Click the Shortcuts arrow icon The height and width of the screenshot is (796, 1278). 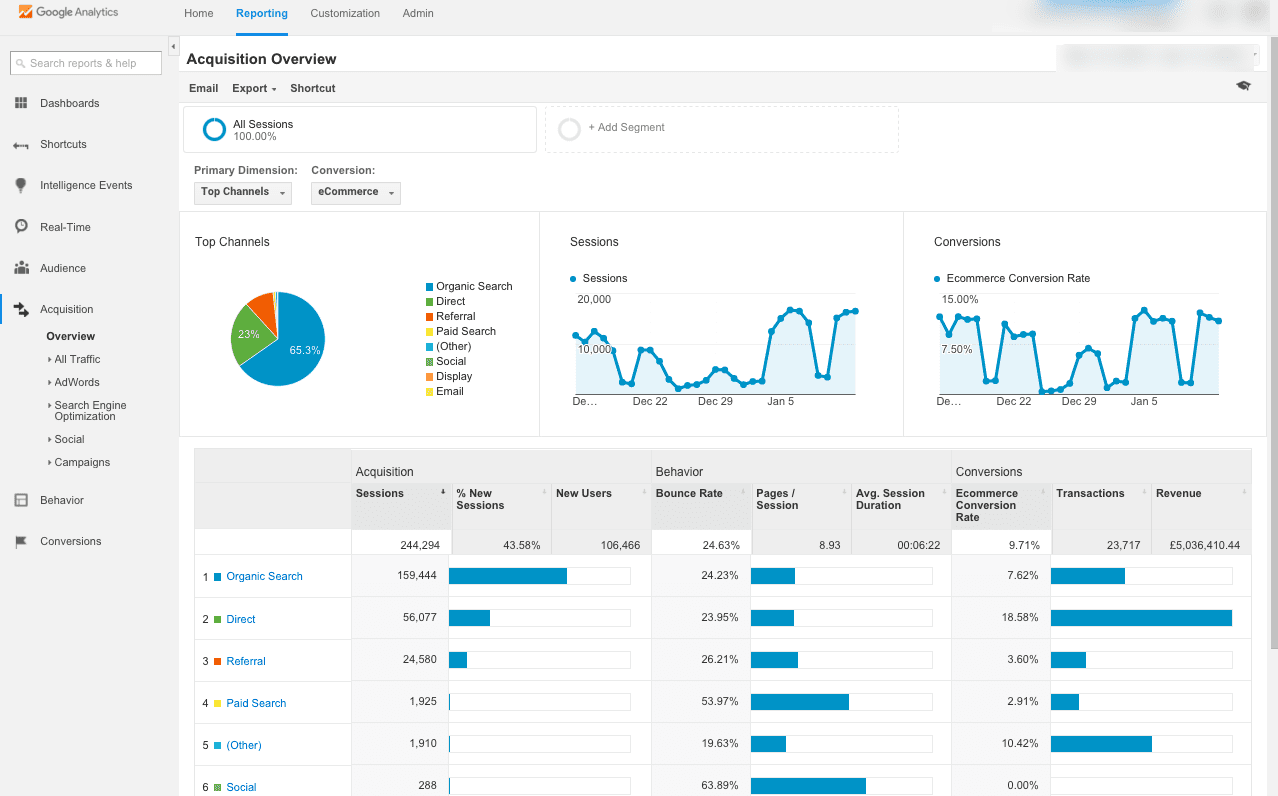pyautogui.click(x=21, y=145)
